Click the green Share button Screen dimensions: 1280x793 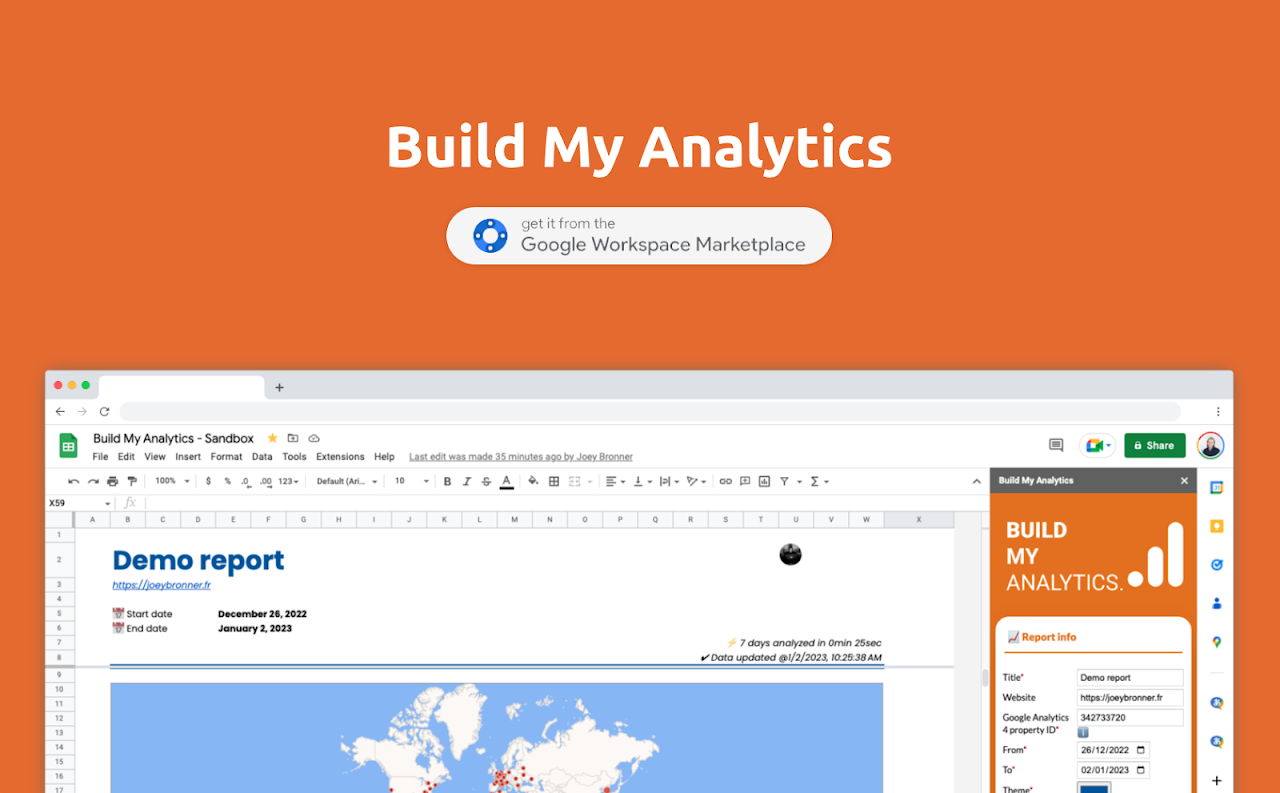[x=1155, y=446]
